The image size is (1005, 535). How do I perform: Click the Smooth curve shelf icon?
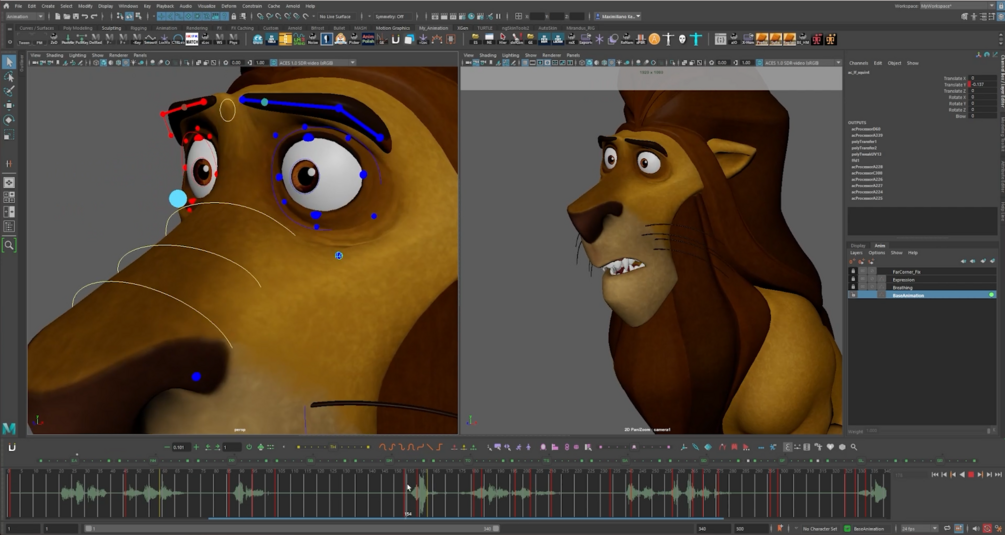150,40
